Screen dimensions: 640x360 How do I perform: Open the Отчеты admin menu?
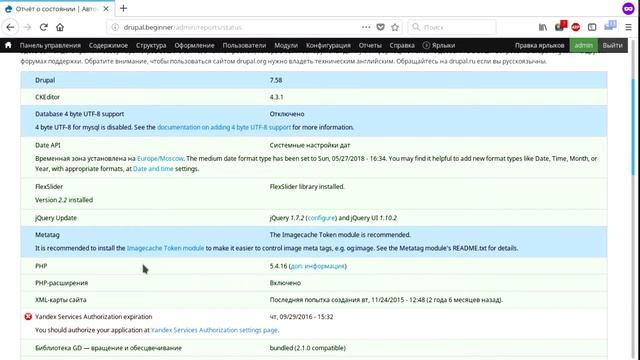point(370,45)
